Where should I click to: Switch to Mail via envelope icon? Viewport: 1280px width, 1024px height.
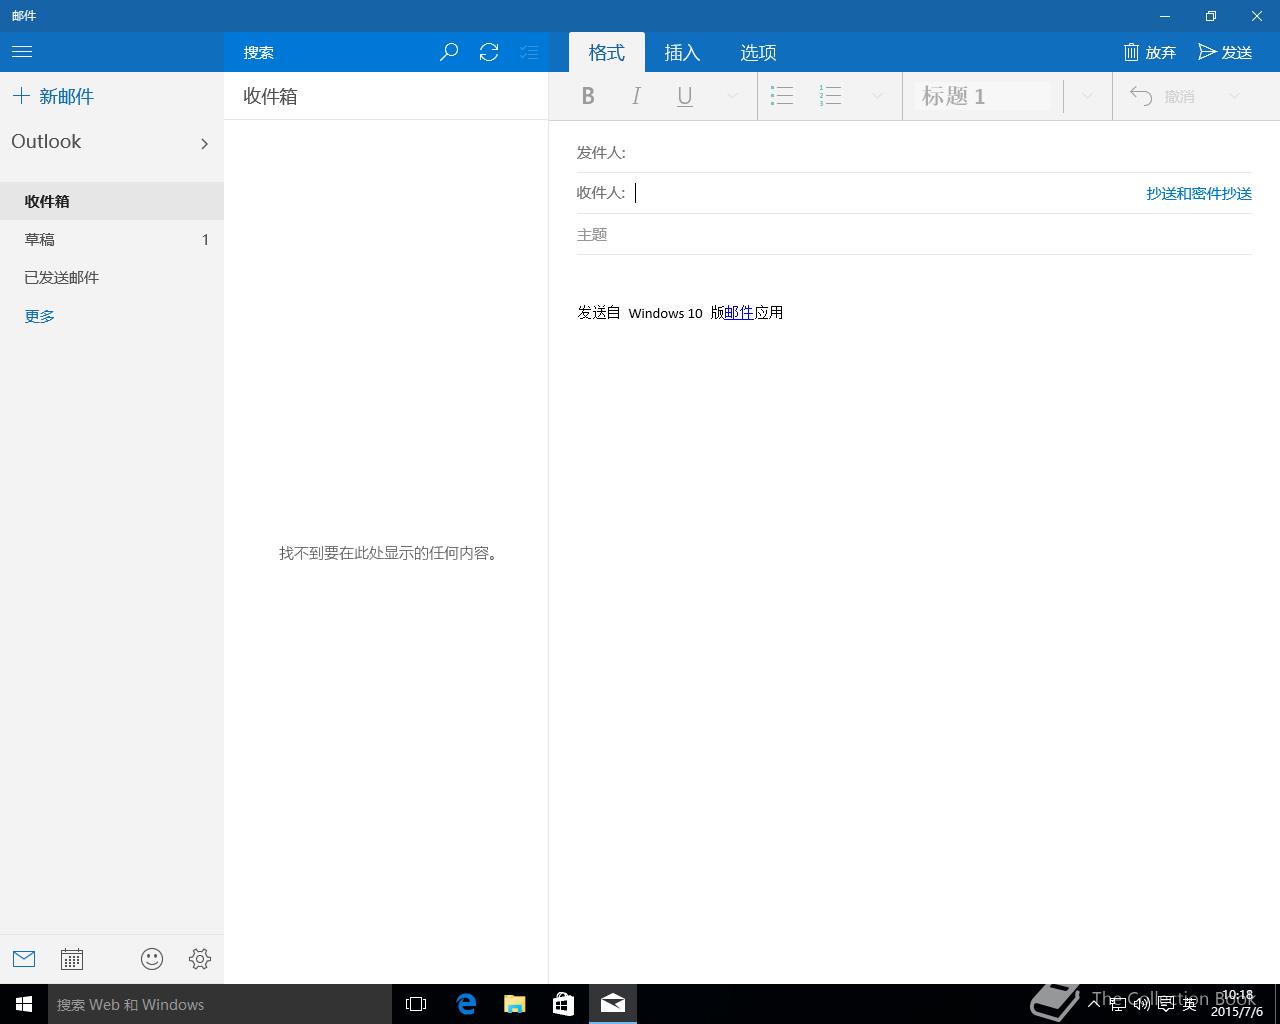[x=24, y=959]
